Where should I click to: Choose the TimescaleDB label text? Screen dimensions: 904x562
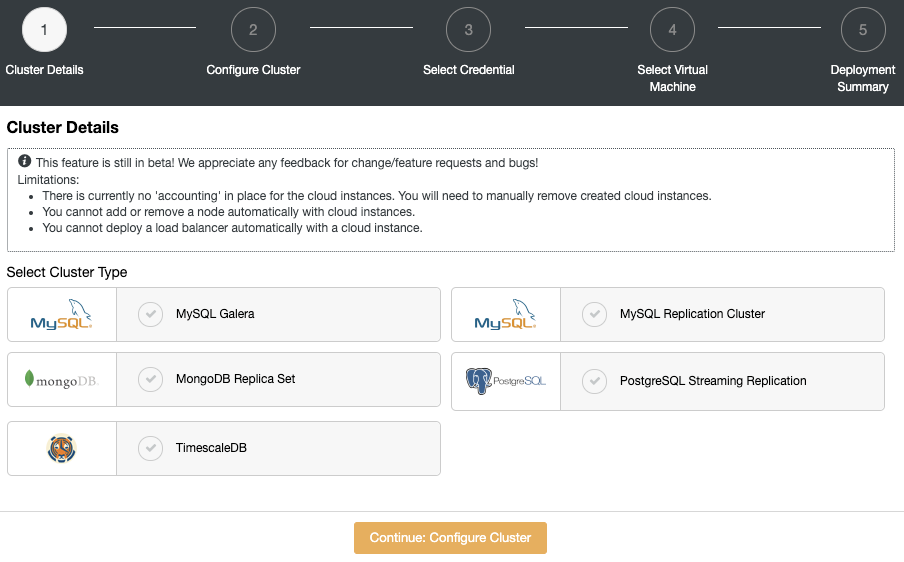point(211,448)
